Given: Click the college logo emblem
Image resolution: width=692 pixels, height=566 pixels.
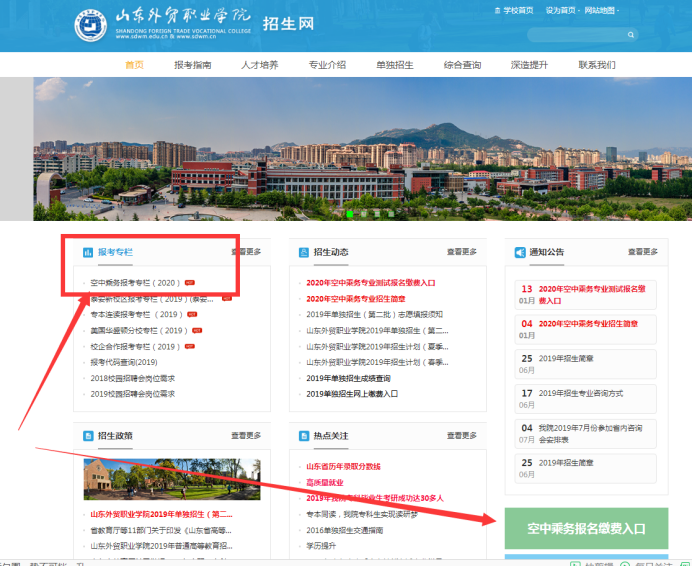Looking at the screenshot, I should click(93, 26).
